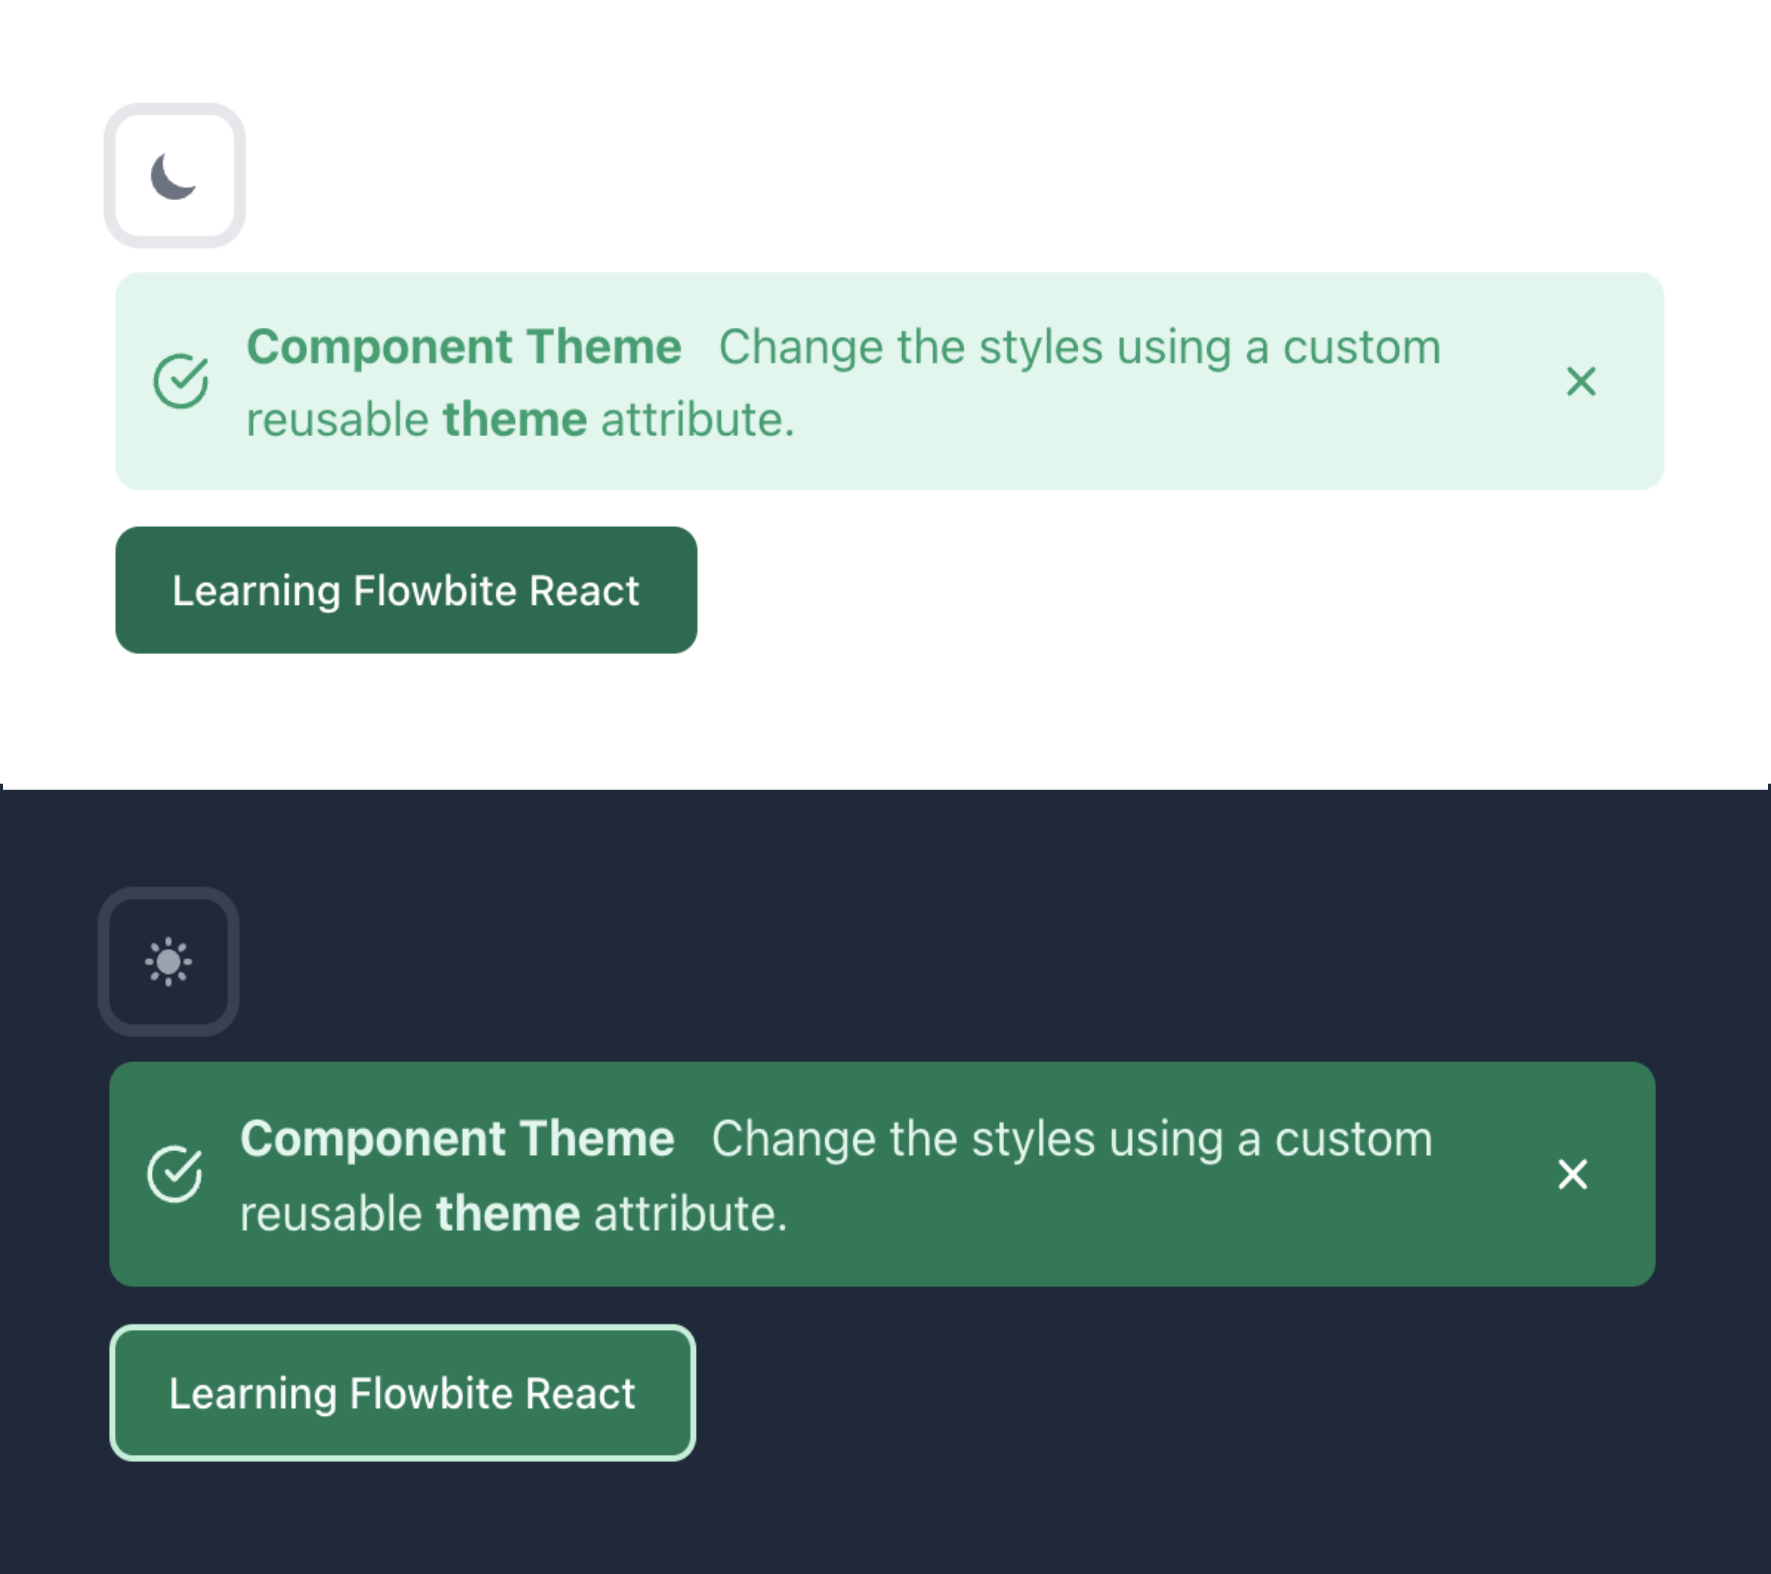
Task: Click "Component Theme" heading in the dark alert
Action: [x=457, y=1139]
